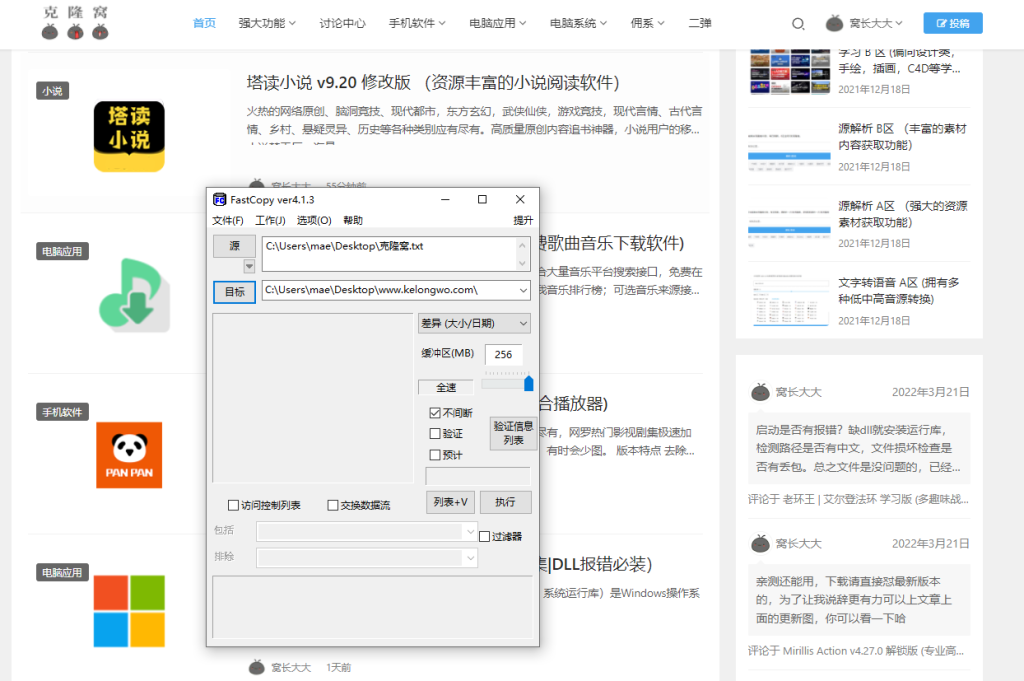Expand the 电脑应用 nav menu
This screenshot has width=1024, height=681.
(497, 24)
